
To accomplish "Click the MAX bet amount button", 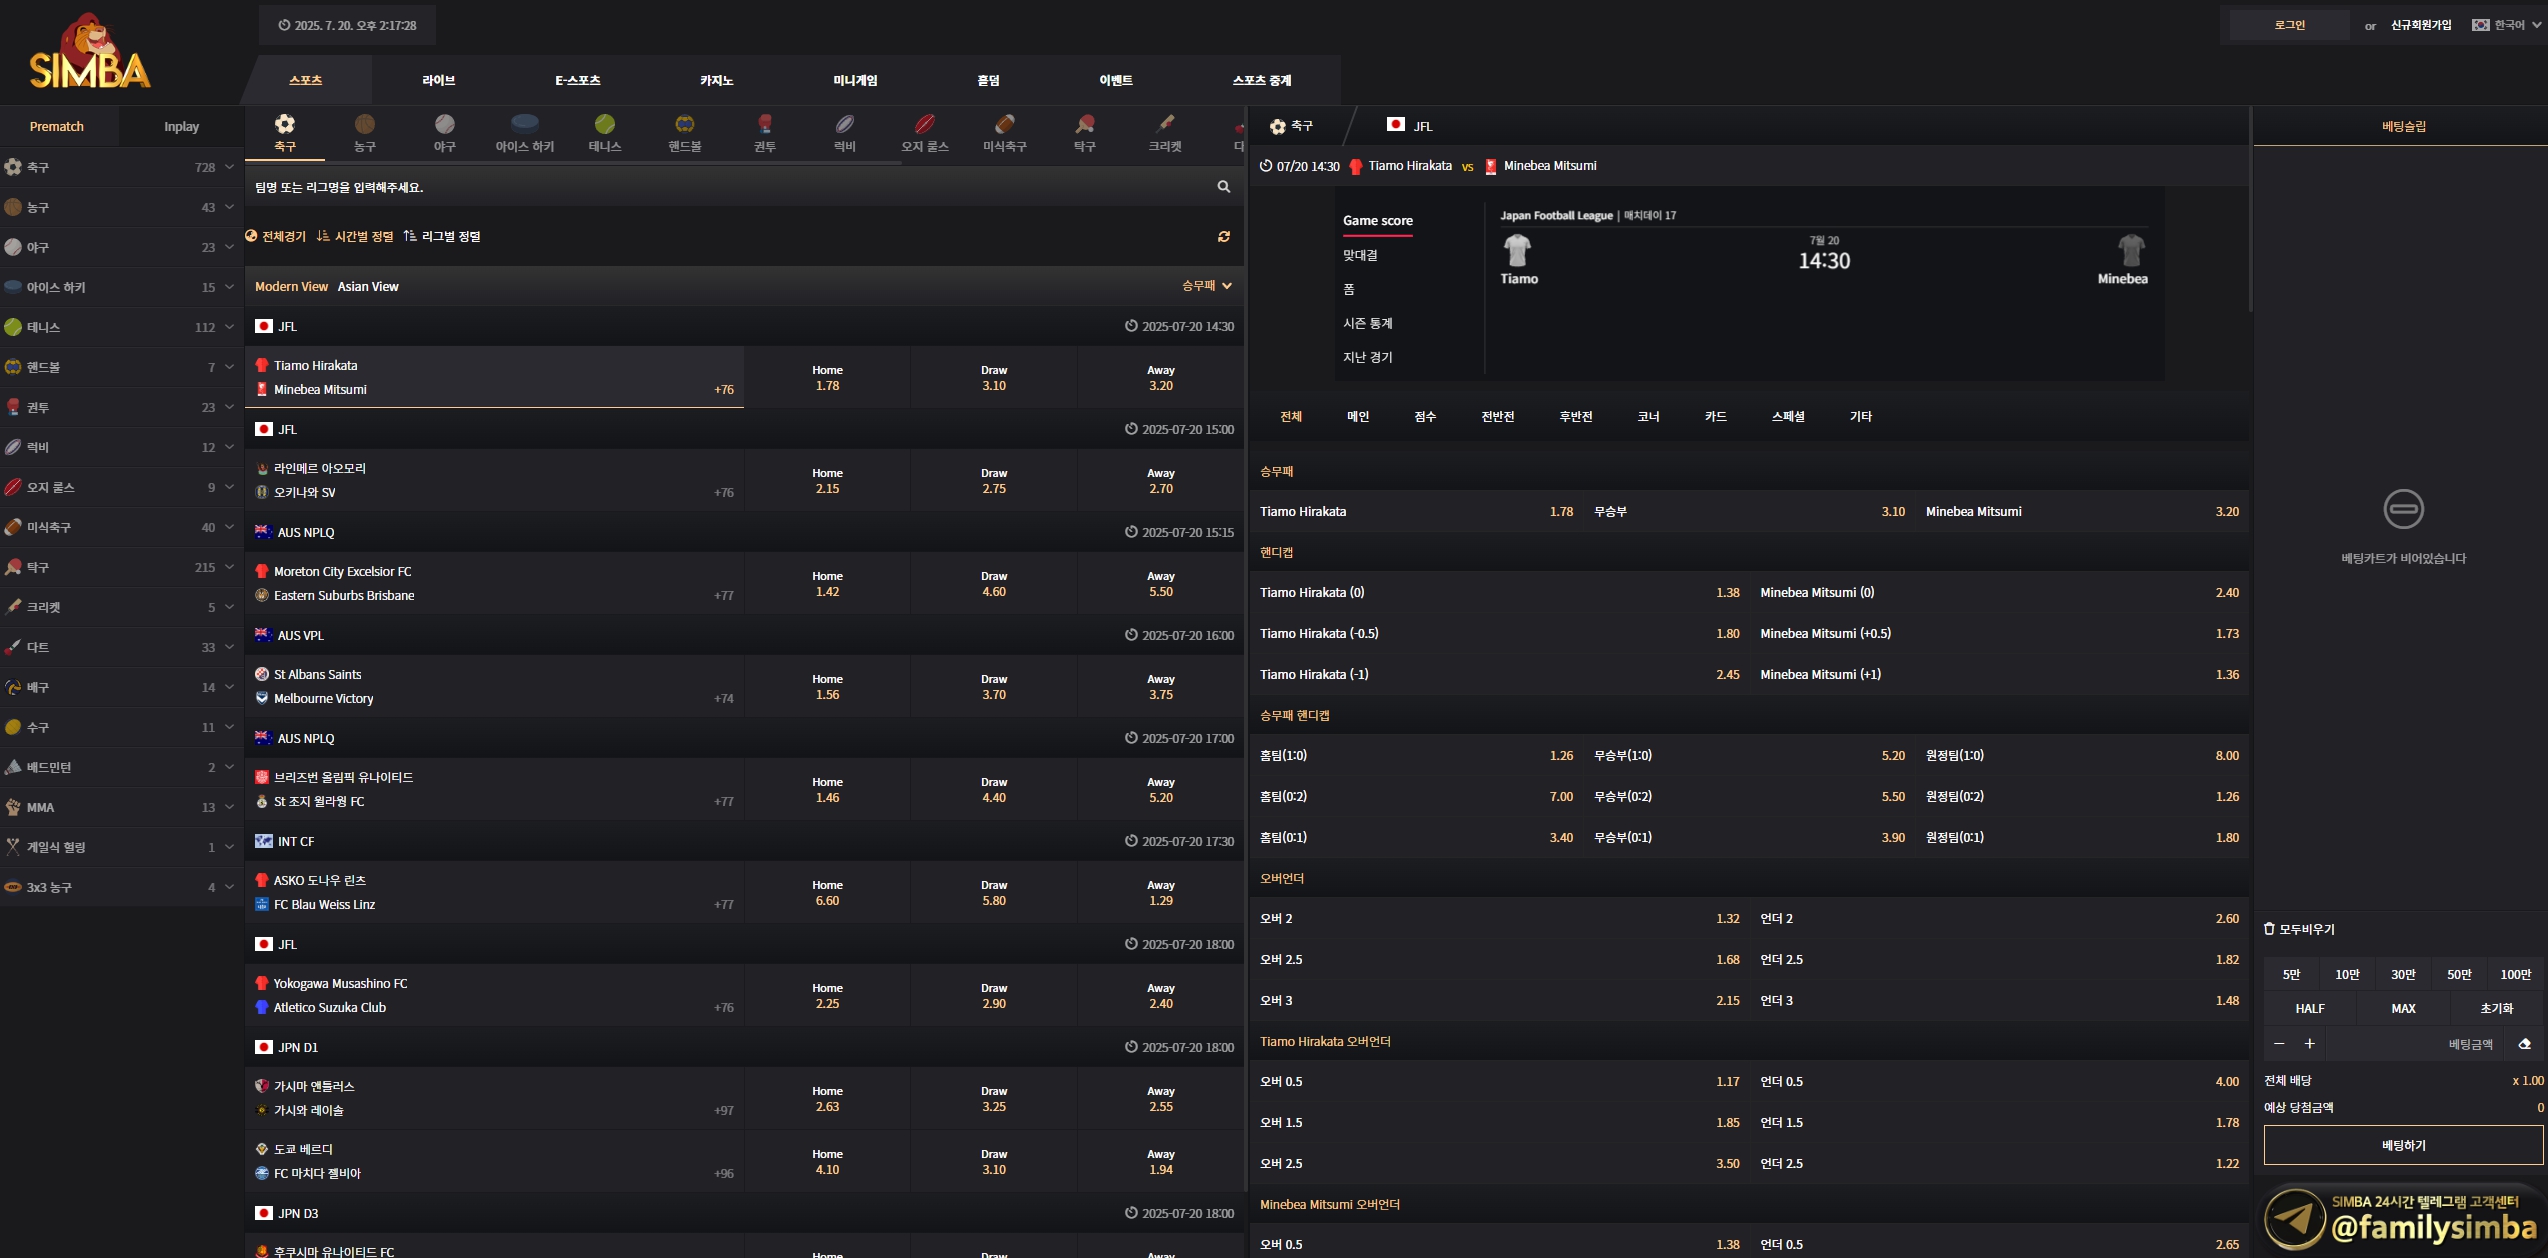I will 2403,1008.
